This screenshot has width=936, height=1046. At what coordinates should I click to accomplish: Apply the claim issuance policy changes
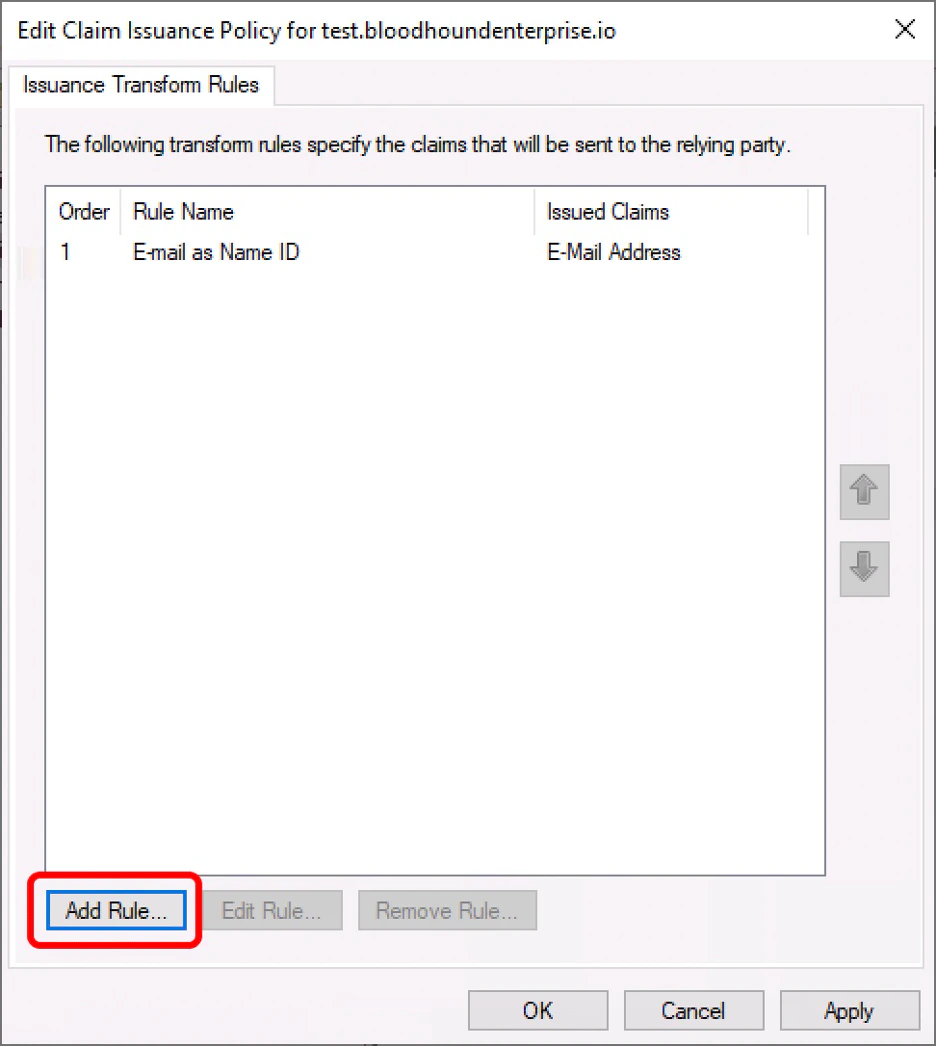coord(849,1010)
